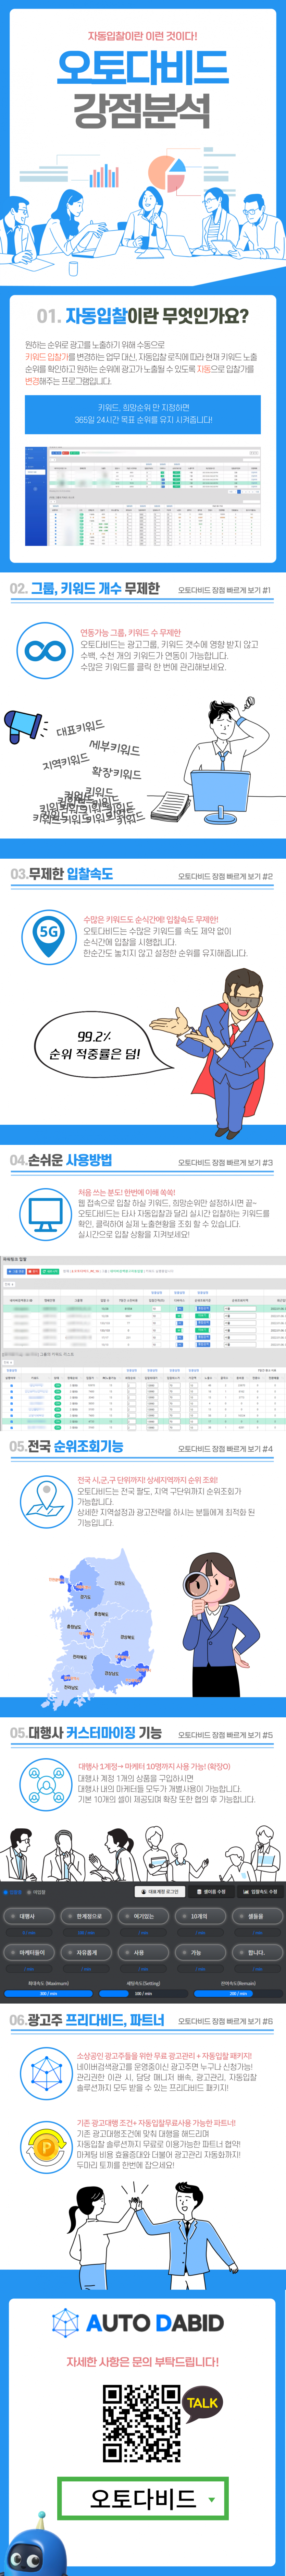Click the 대행사 keyword chip
The height and width of the screenshot is (2576, 286).
click(28, 1916)
